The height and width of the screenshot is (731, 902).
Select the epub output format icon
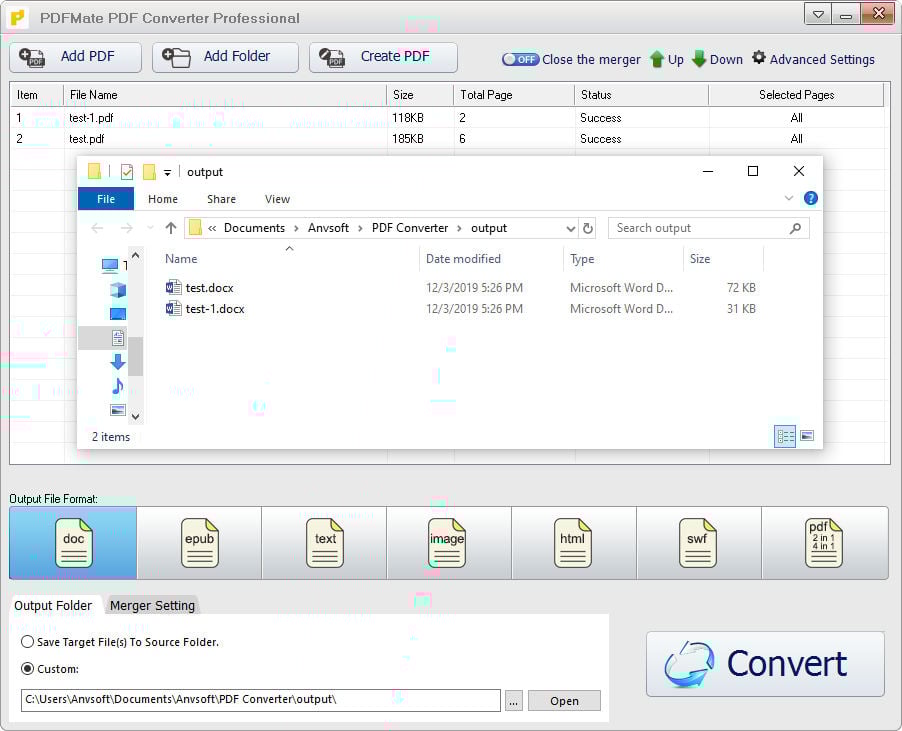pyautogui.click(x=199, y=543)
